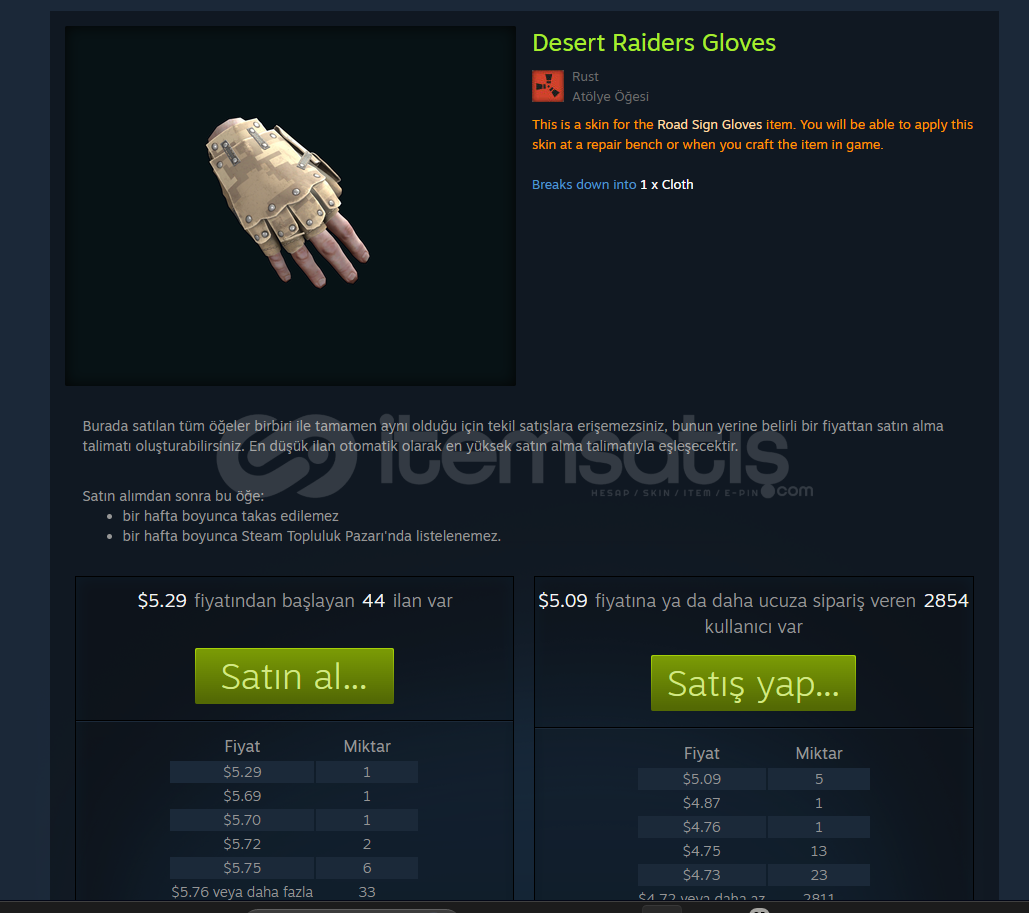Click Fiyat header in the sell listings table
1029x913 pixels.
click(242, 746)
